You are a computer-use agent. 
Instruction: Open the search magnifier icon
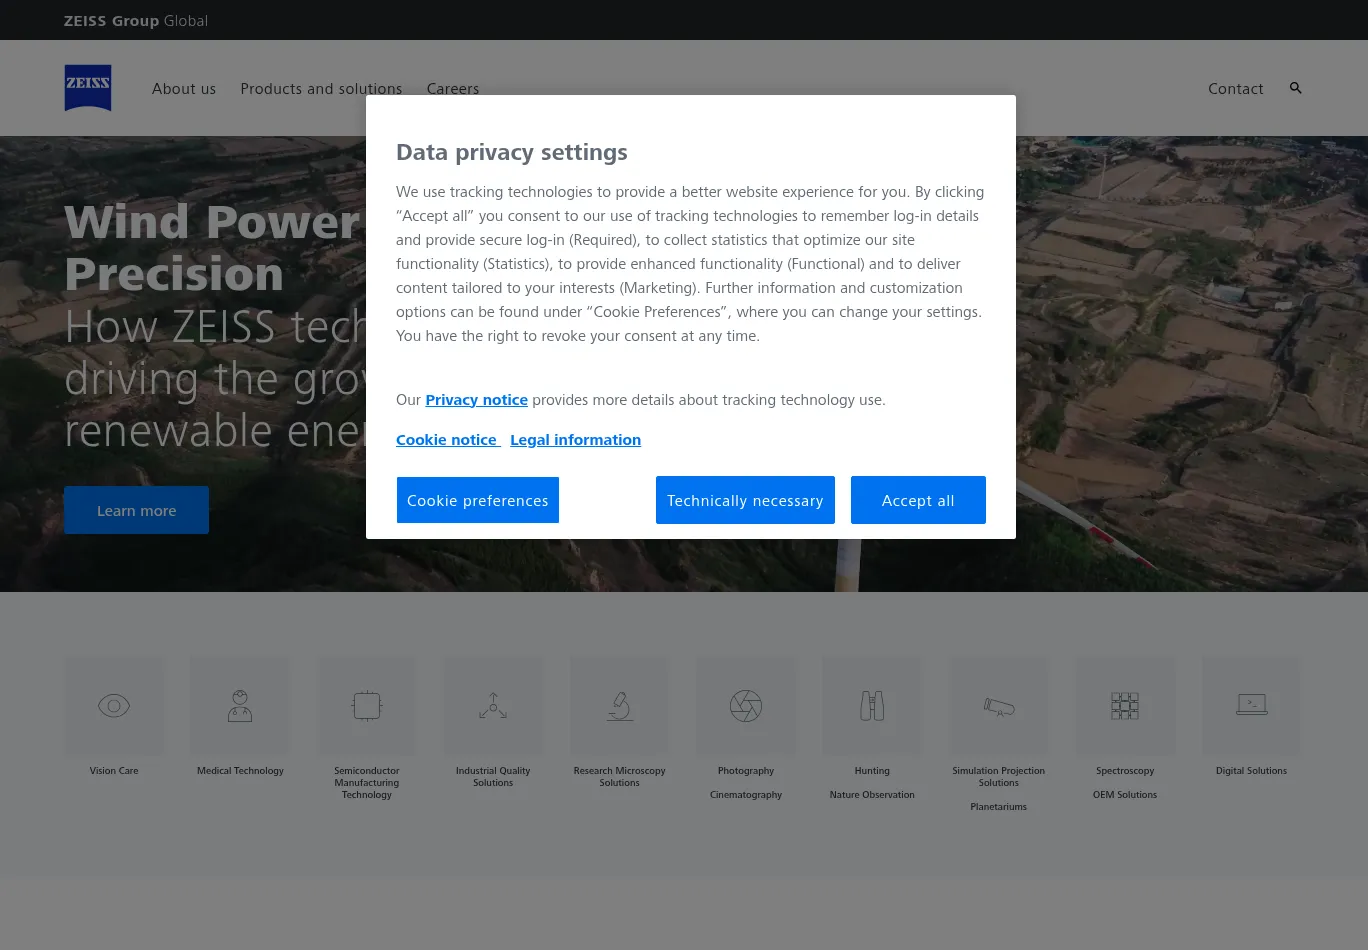tap(1295, 88)
